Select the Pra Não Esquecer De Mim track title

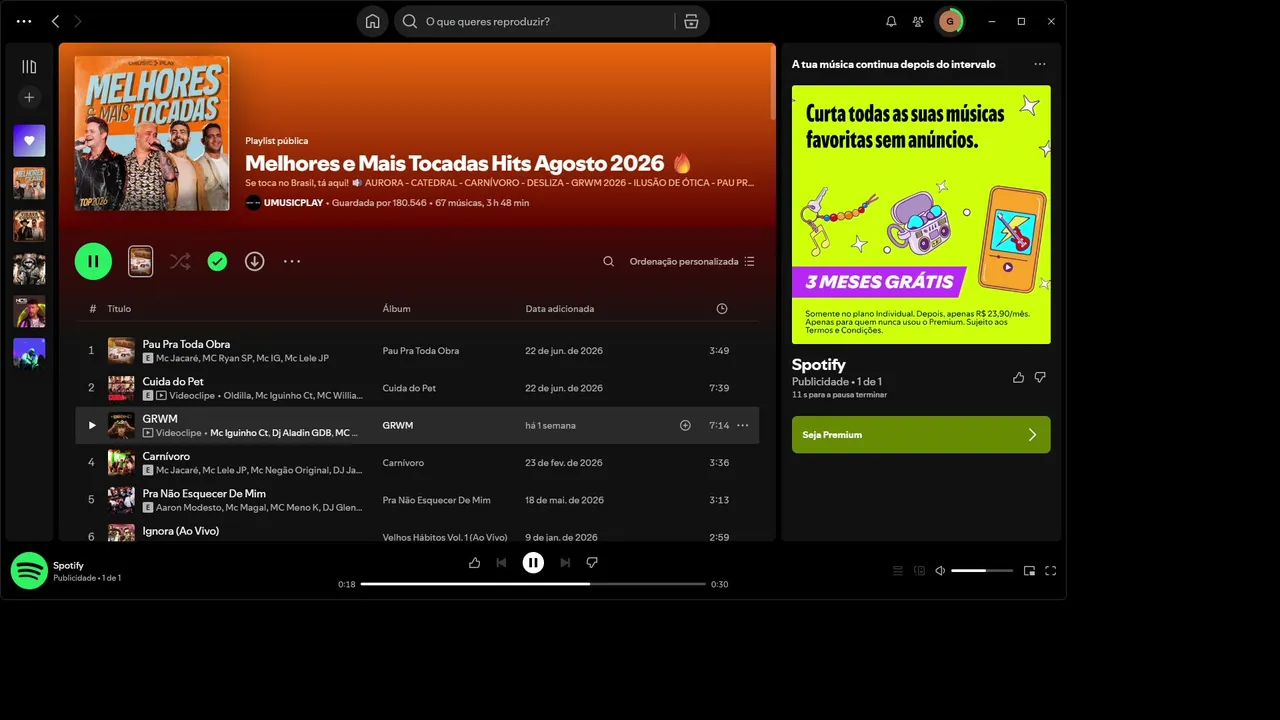(204, 493)
